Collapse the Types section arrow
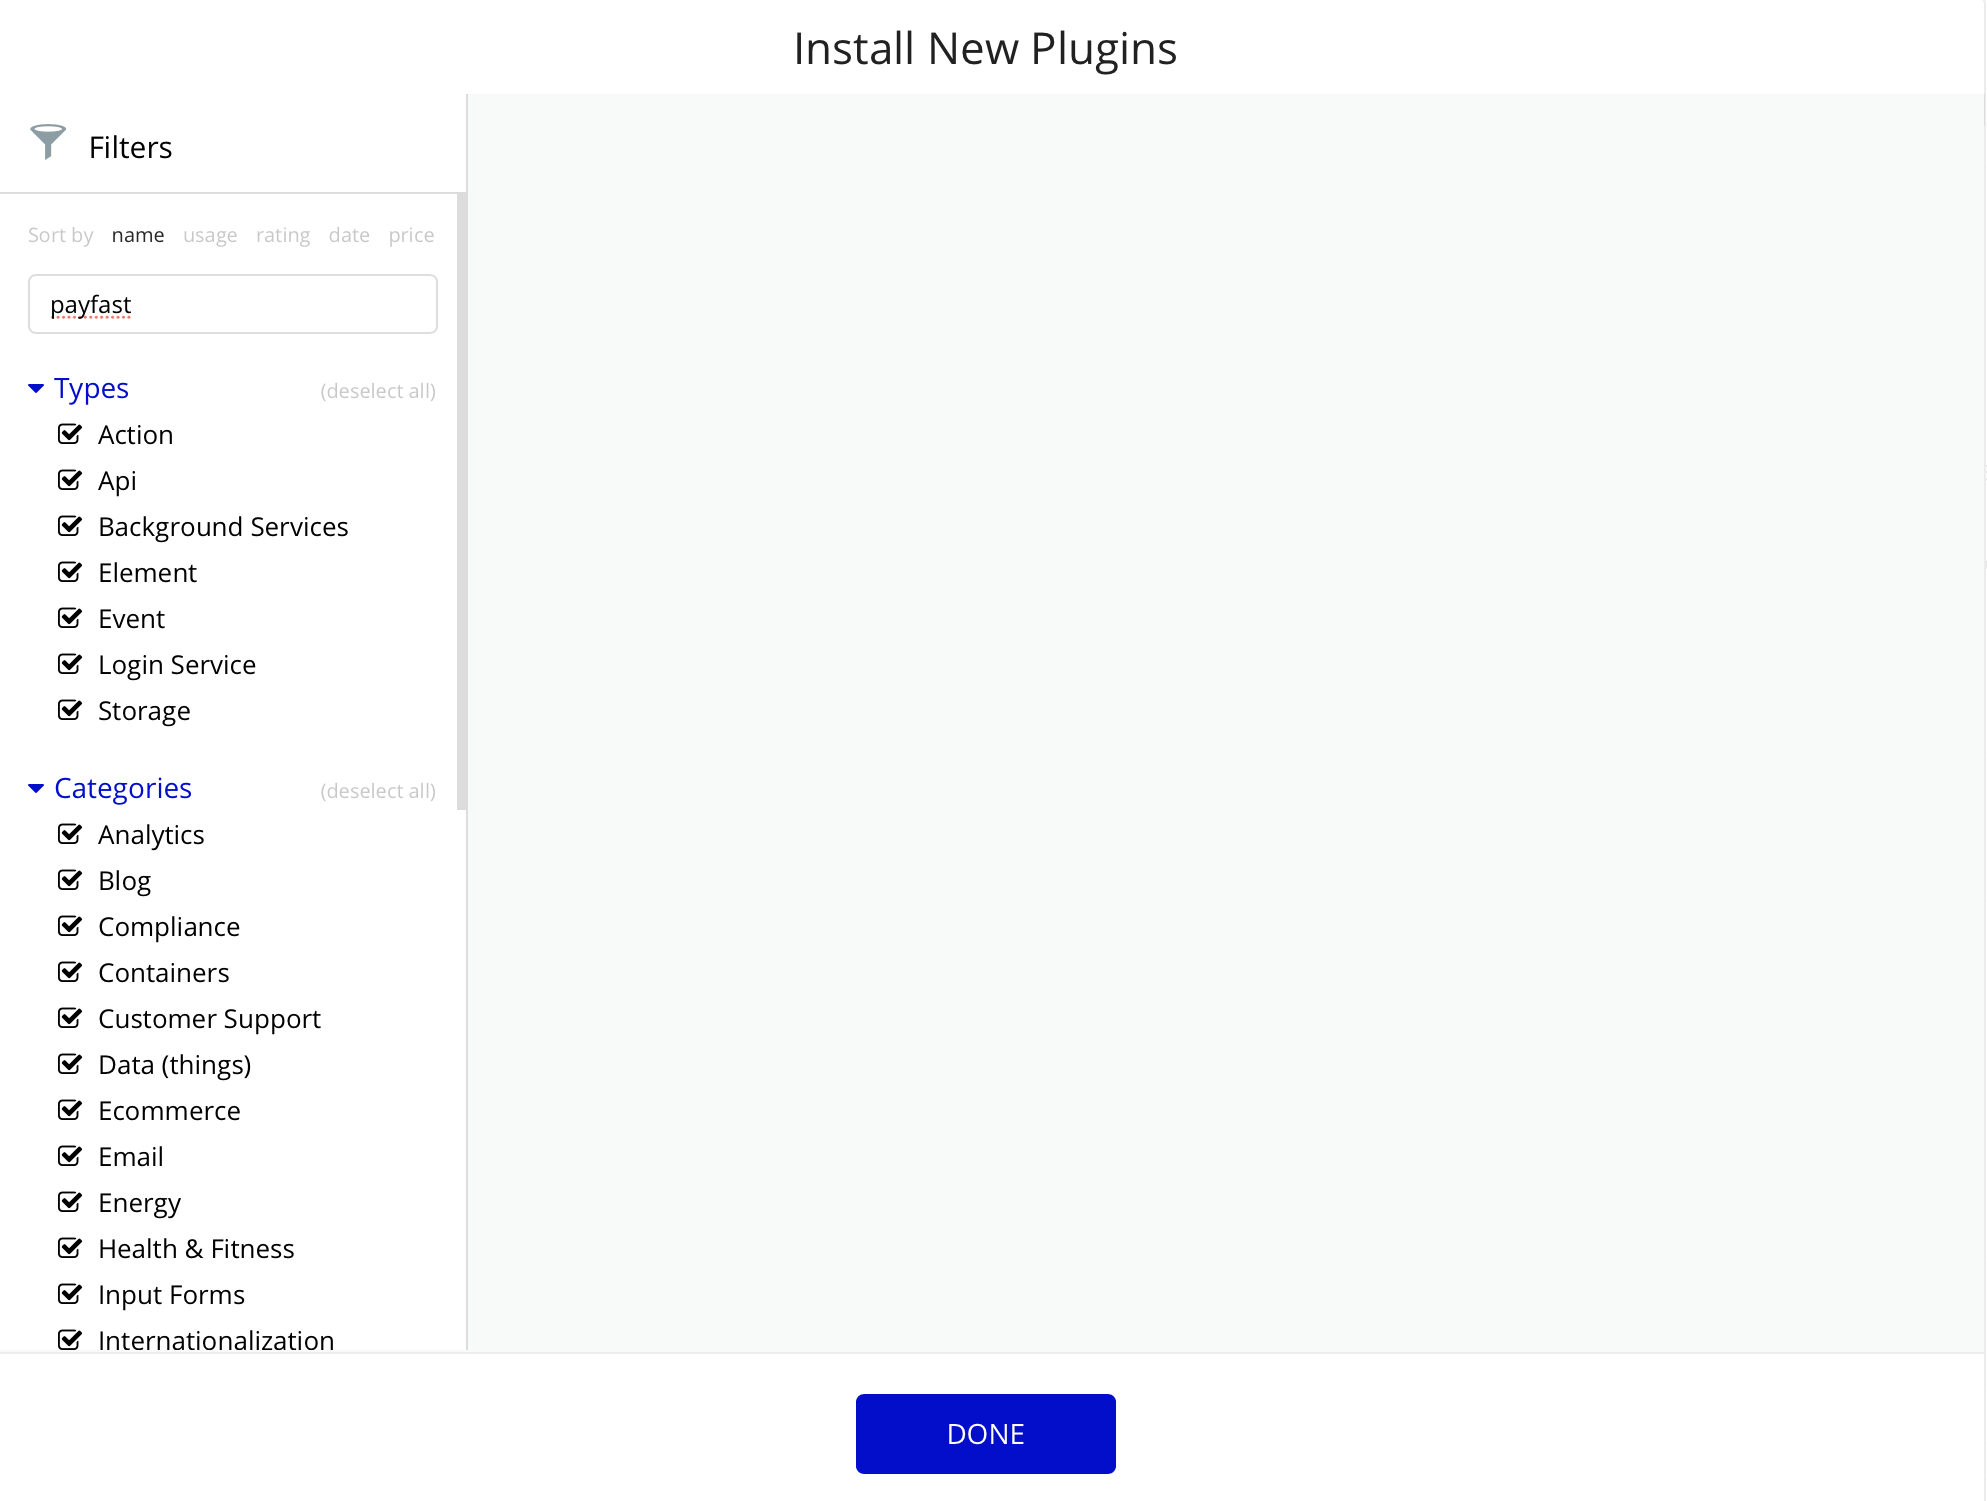This screenshot has width=1987, height=1501. coord(36,388)
